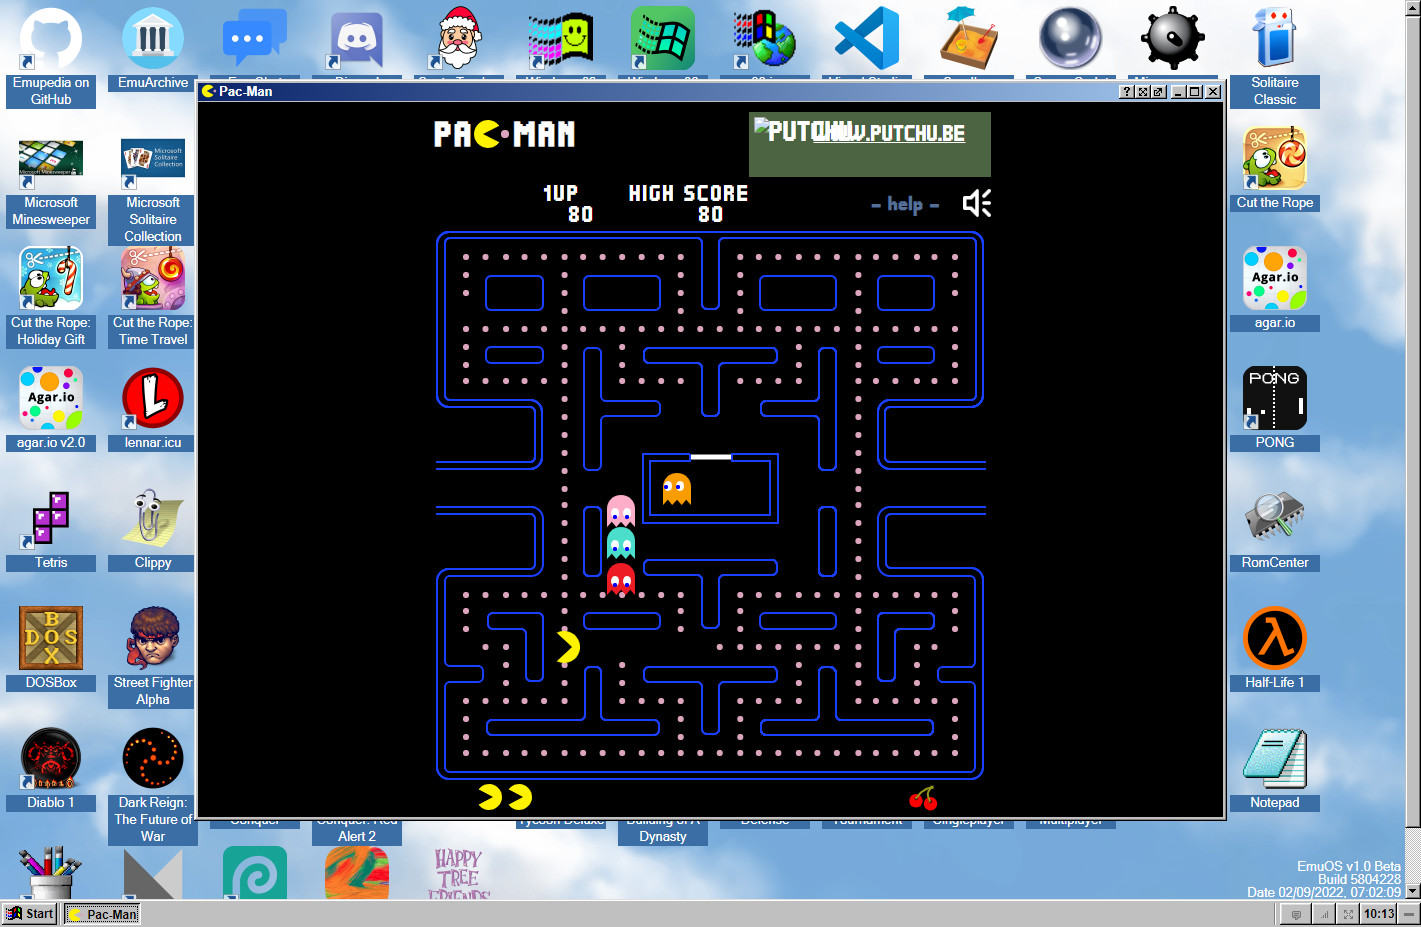Image resolution: width=1421 pixels, height=927 pixels.
Task: Open the Clippy desktop icon
Action: click(x=153, y=528)
